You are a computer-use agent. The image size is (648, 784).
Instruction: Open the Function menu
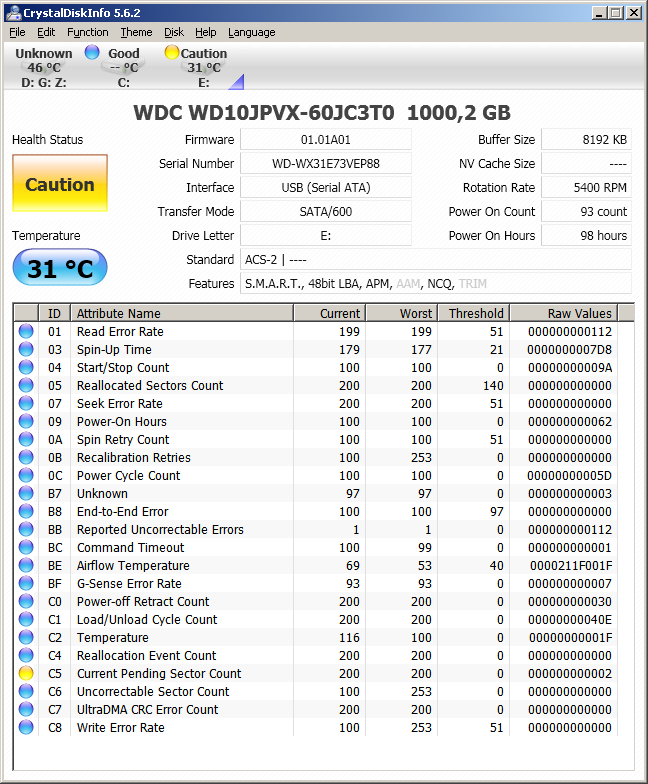click(x=88, y=32)
